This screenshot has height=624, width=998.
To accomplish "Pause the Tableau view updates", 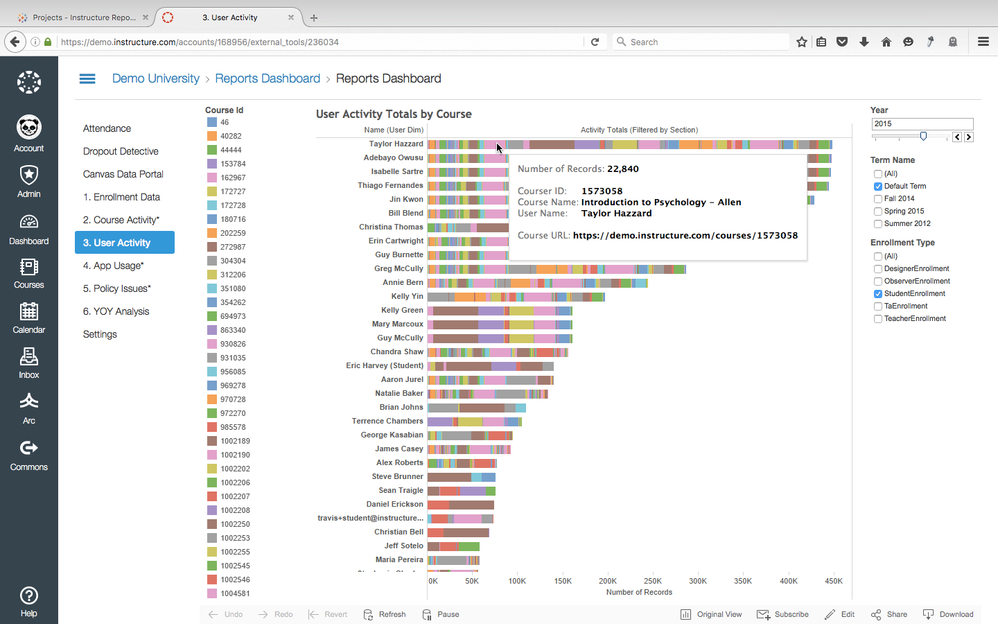I will (440, 614).
